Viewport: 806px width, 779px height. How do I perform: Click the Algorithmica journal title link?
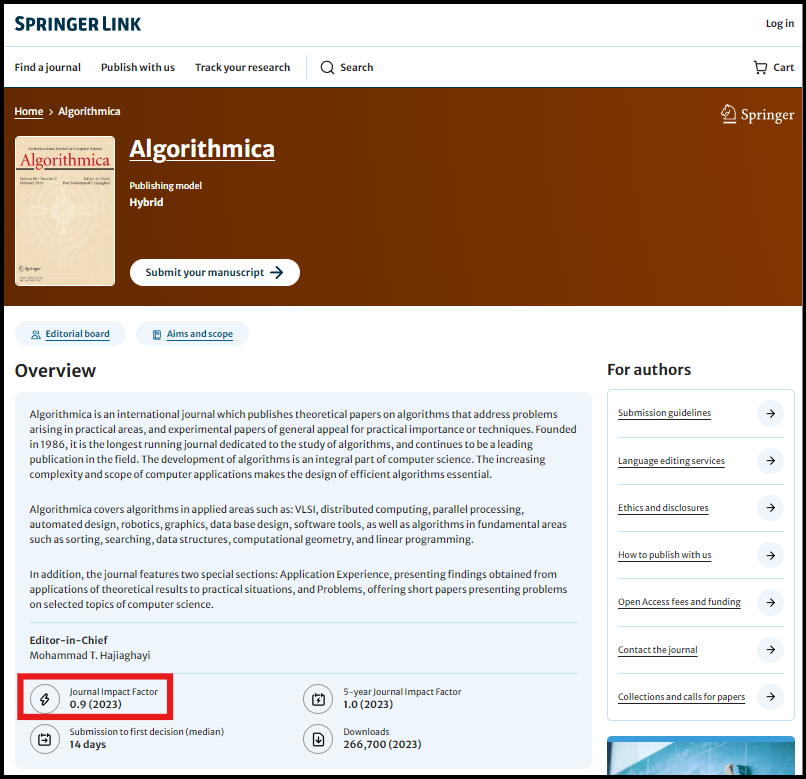click(x=202, y=149)
